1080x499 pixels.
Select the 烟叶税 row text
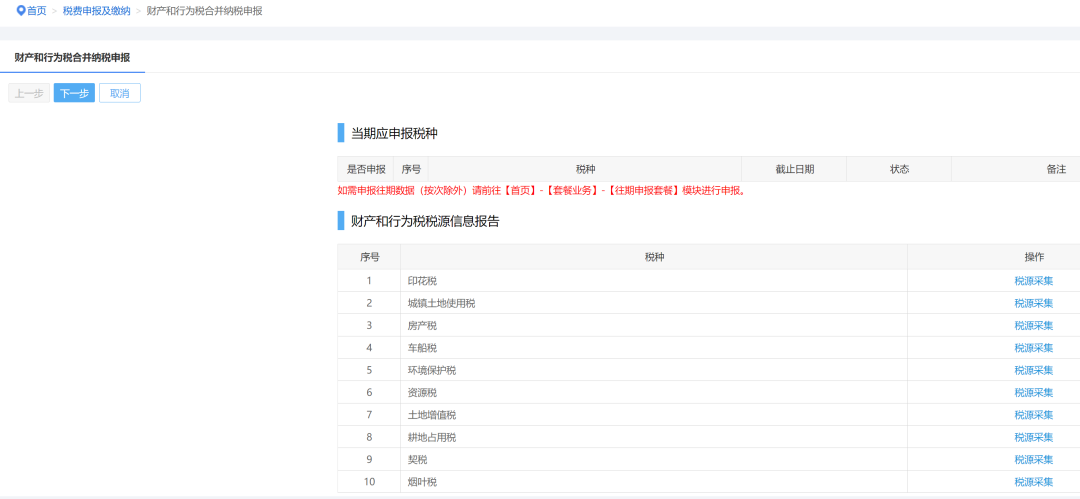coord(422,482)
